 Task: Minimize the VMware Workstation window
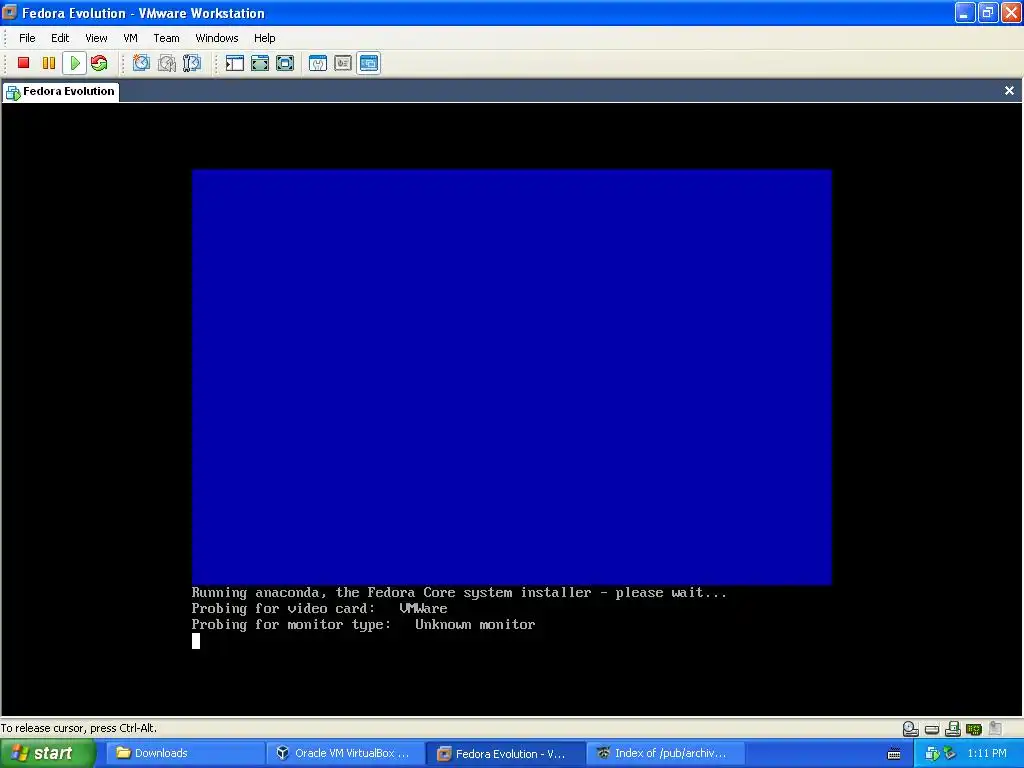(965, 12)
